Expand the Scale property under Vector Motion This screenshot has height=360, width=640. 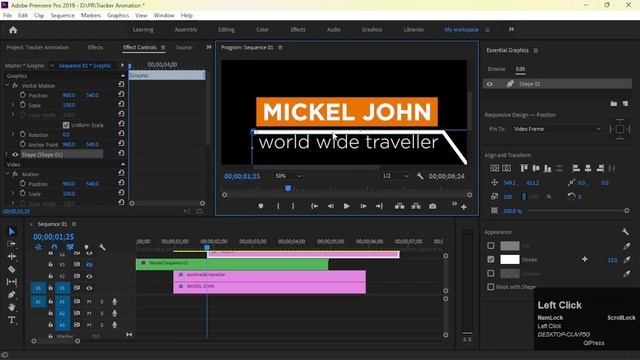(x=13, y=105)
